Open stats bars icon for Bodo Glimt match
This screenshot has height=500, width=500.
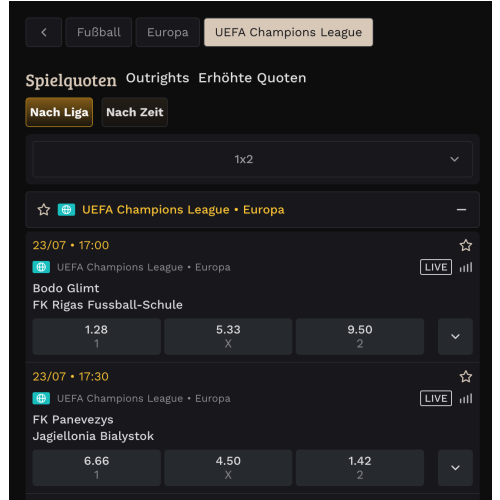pyautogui.click(x=466, y=267)
